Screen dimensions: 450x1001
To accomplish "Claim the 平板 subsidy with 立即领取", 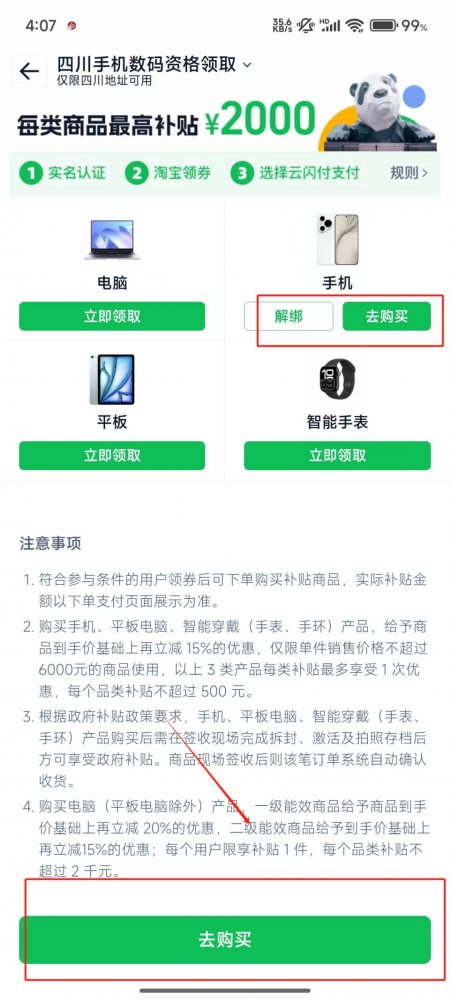I will 112,455.
